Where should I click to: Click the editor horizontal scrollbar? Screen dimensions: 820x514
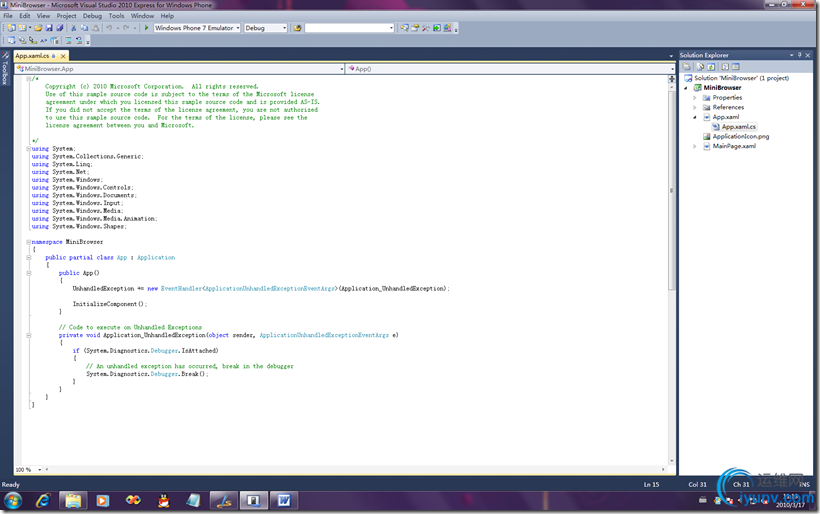[355, 470]
